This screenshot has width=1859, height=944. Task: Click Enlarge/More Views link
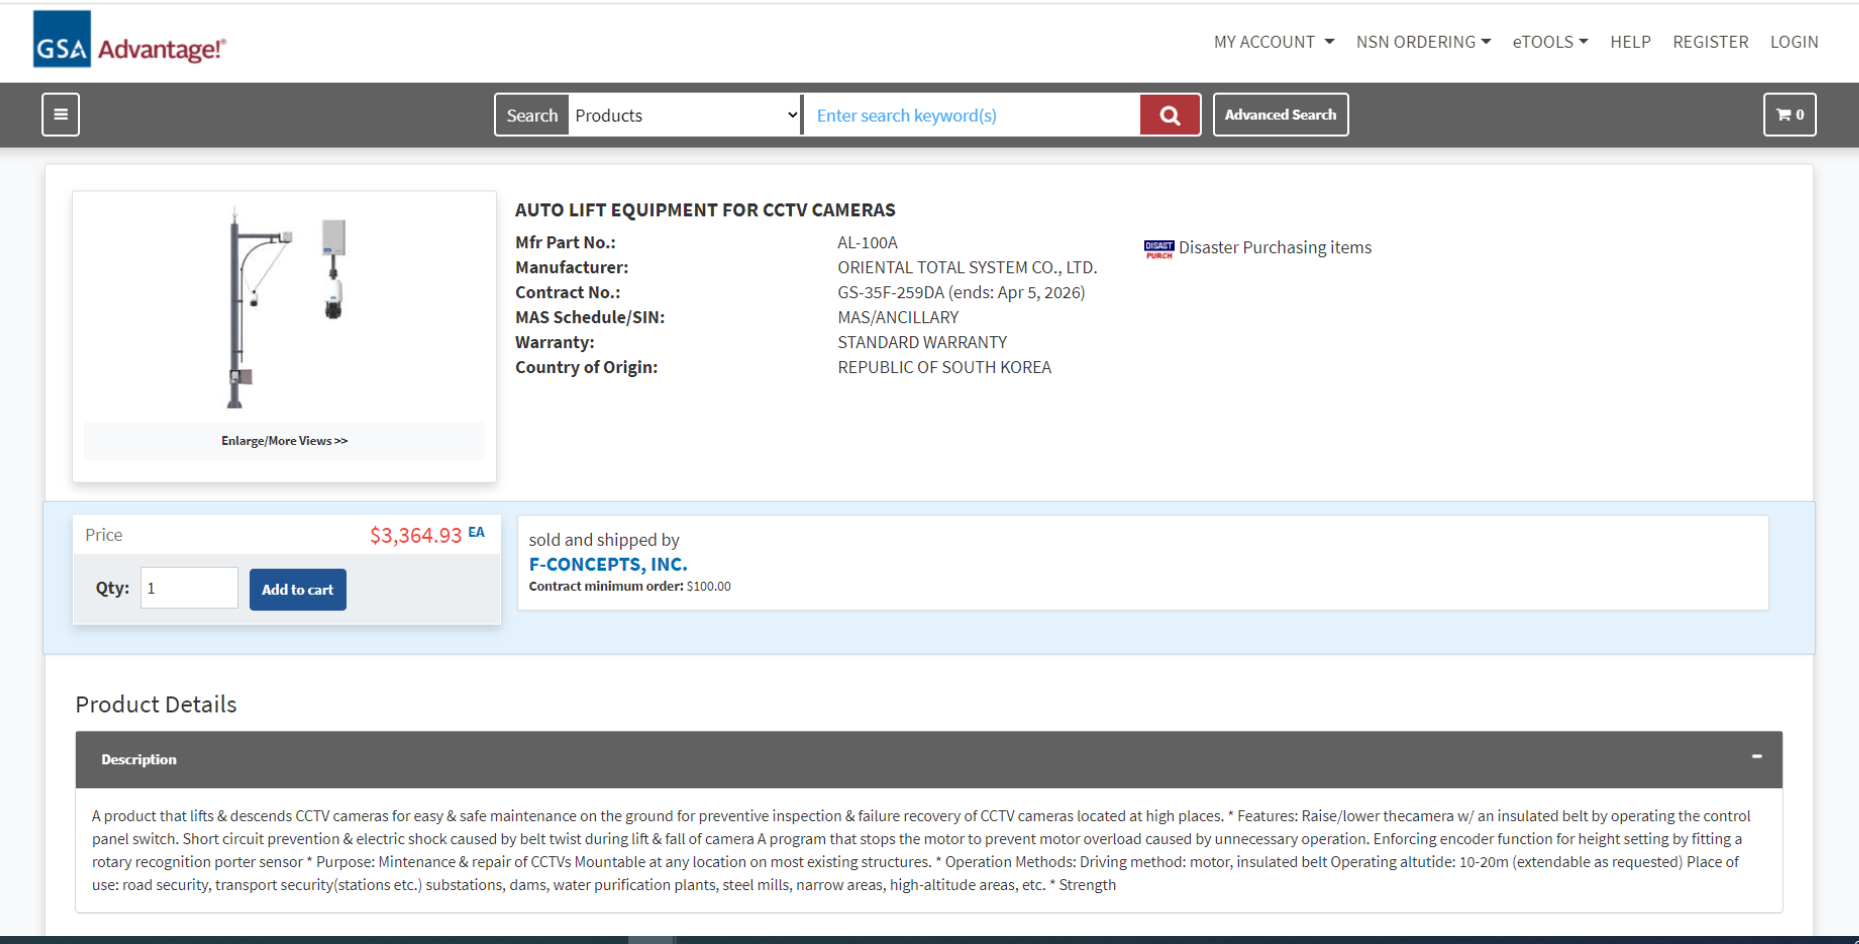tap(284, 441)
